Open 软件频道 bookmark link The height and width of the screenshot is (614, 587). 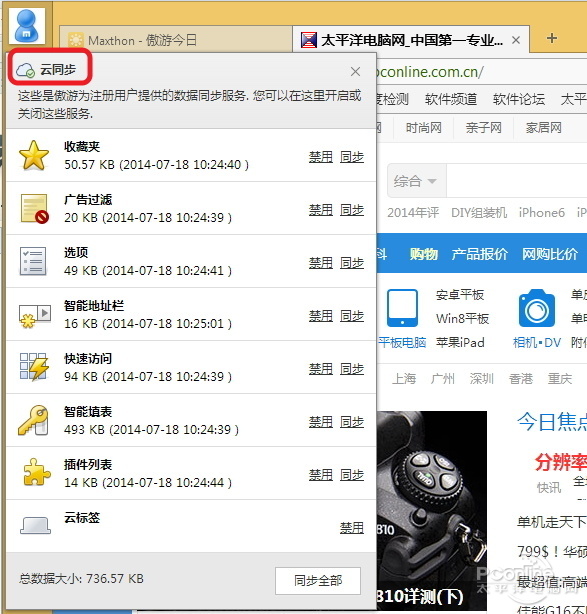(451, 99)
